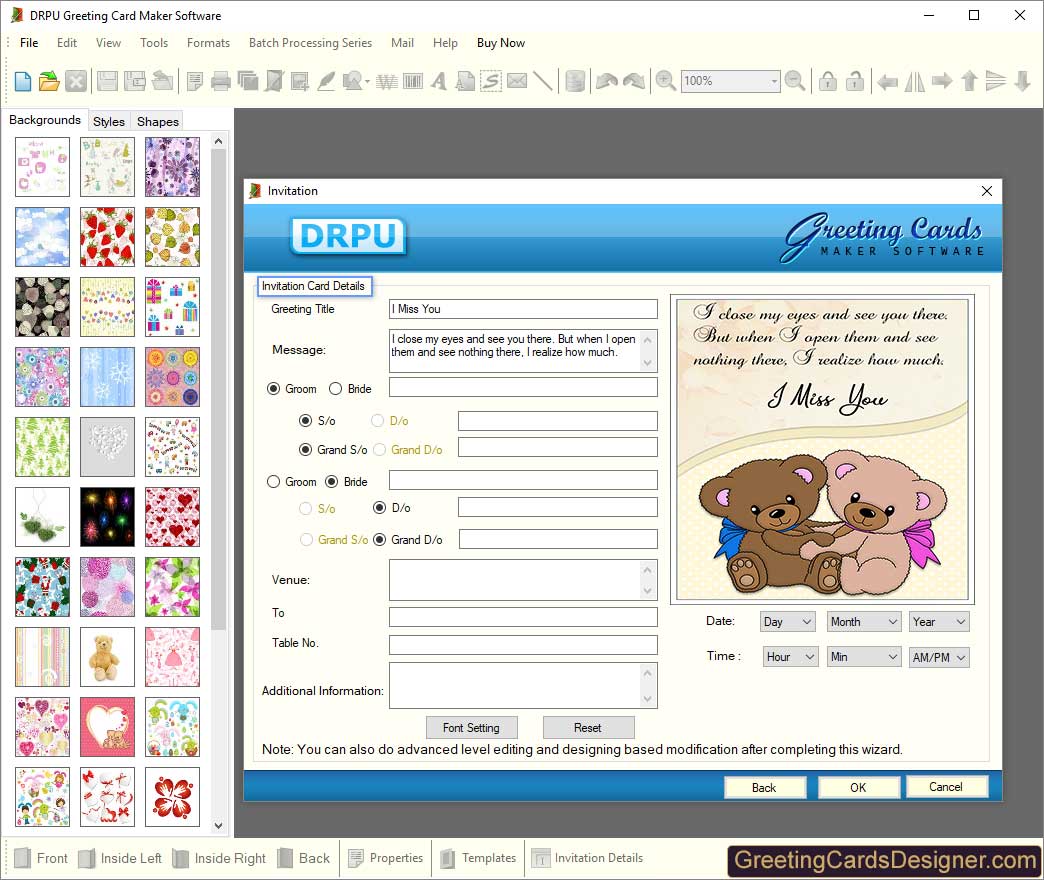Click the email envelope toolbar icon
The height and width of the screenshot is (880, 1044).
pyautogui.click(x=517, y=81)
